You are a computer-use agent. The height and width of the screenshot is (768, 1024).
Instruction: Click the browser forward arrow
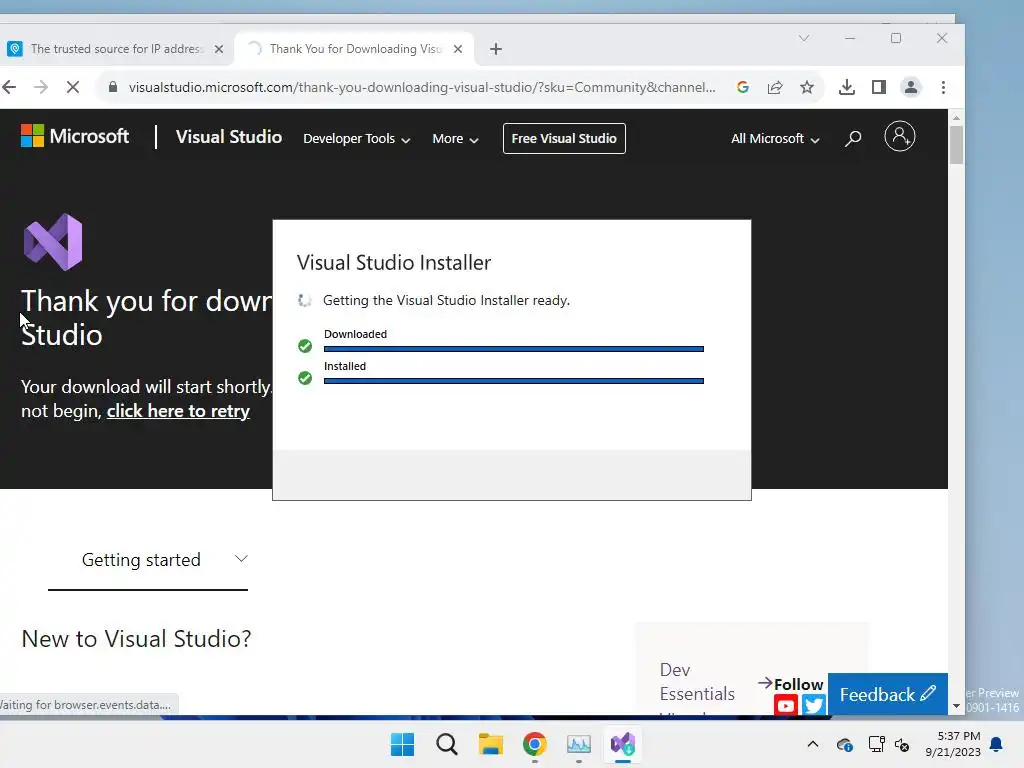(x=40, y=87)
